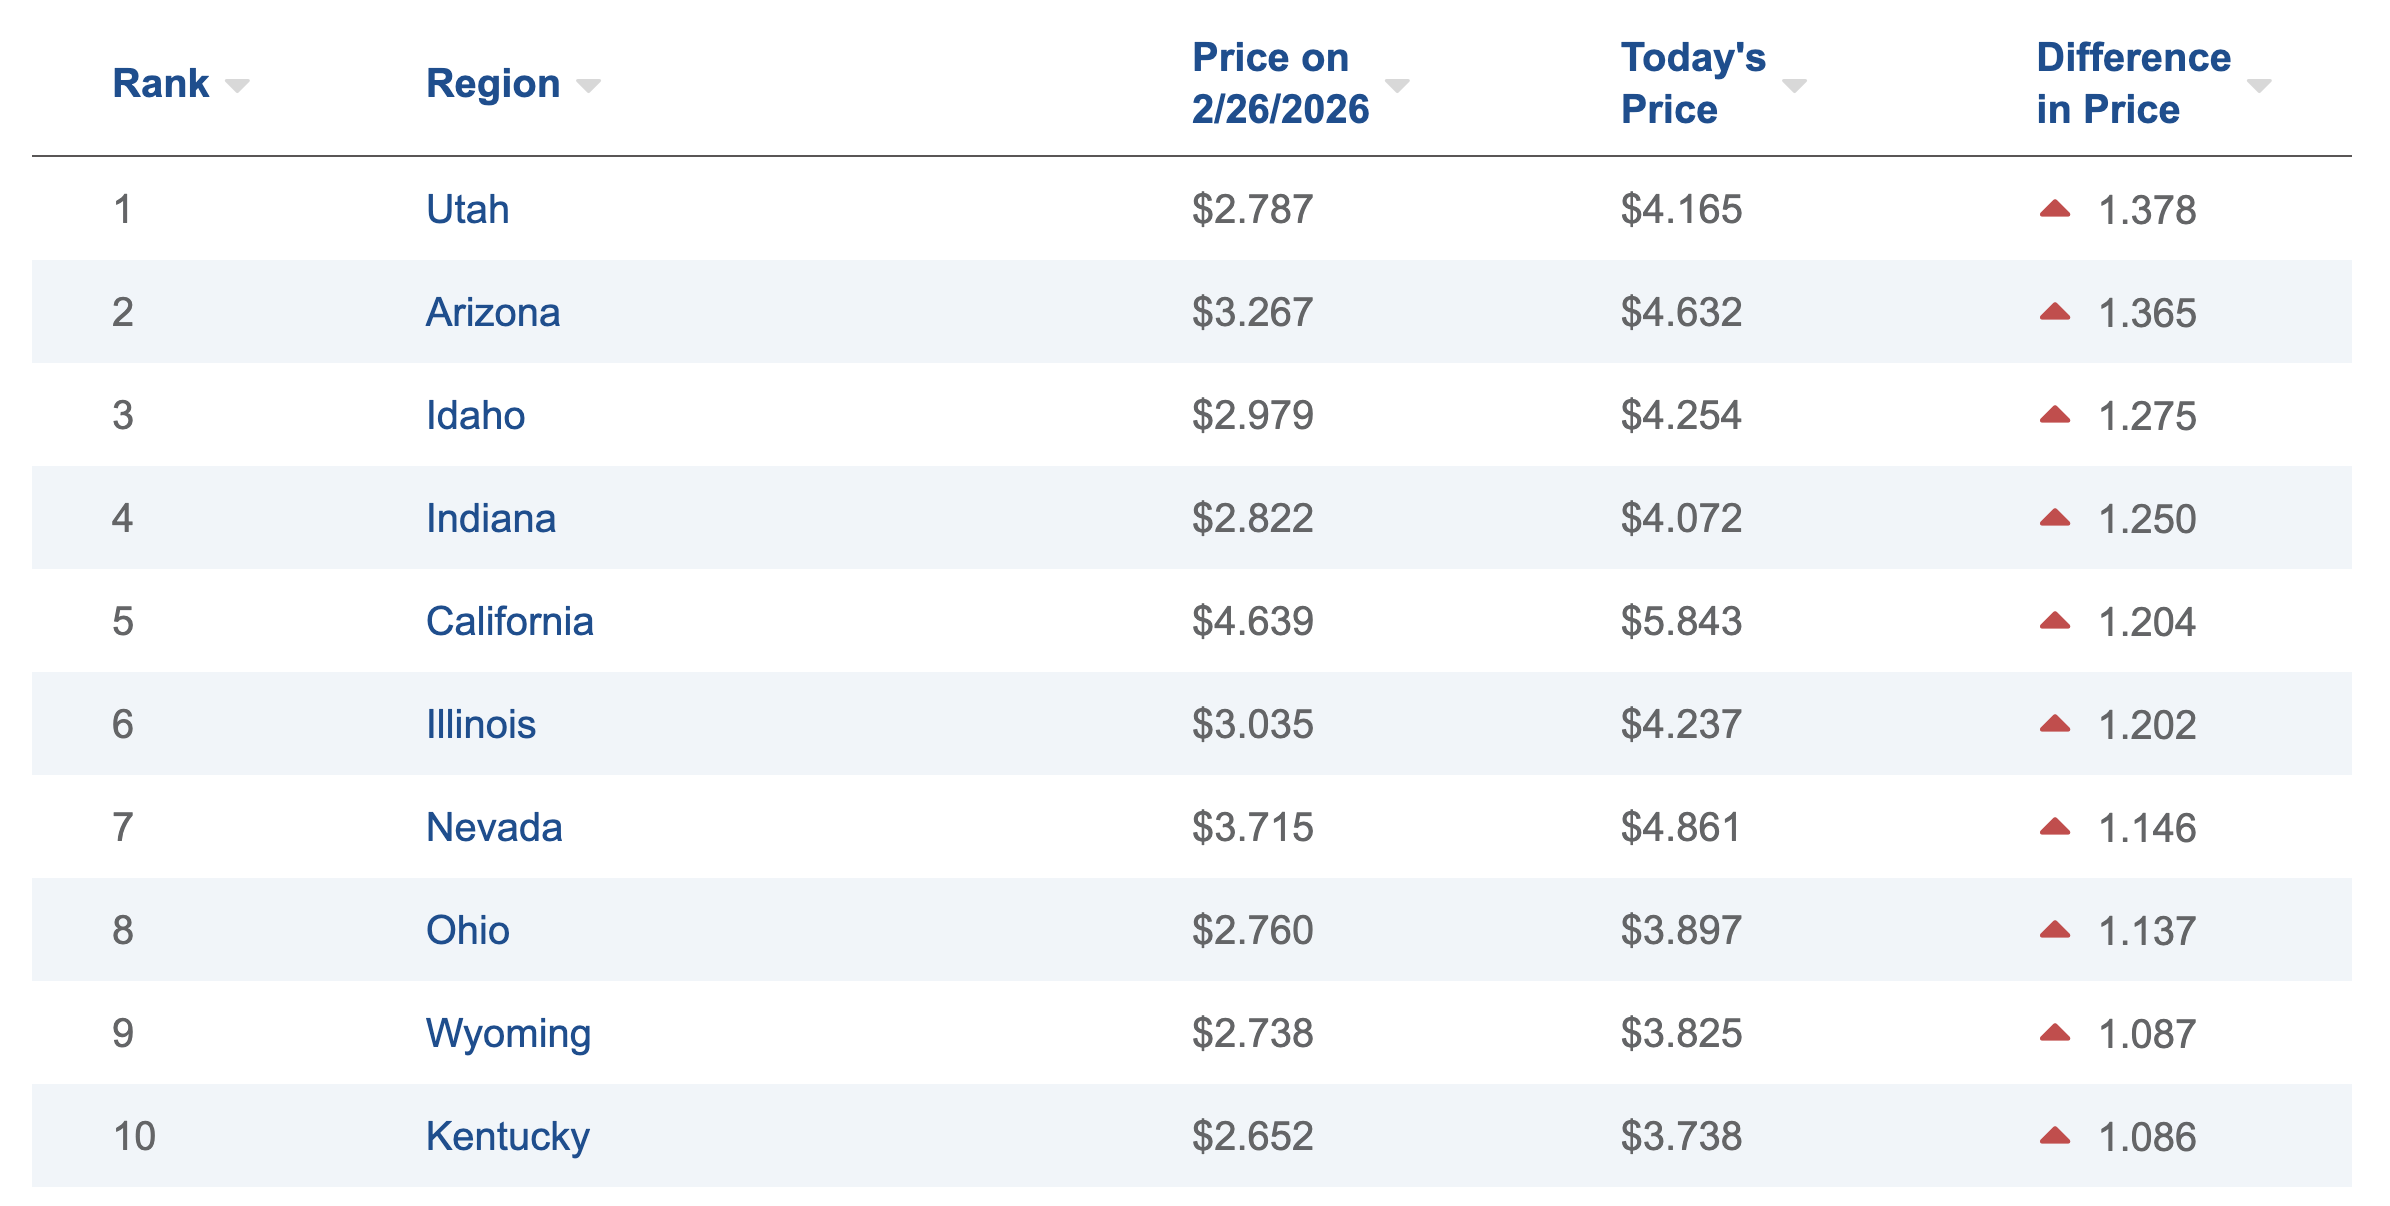Click the Region sort arrow
Viewport: 2390px width, 1206px height.
588,86
